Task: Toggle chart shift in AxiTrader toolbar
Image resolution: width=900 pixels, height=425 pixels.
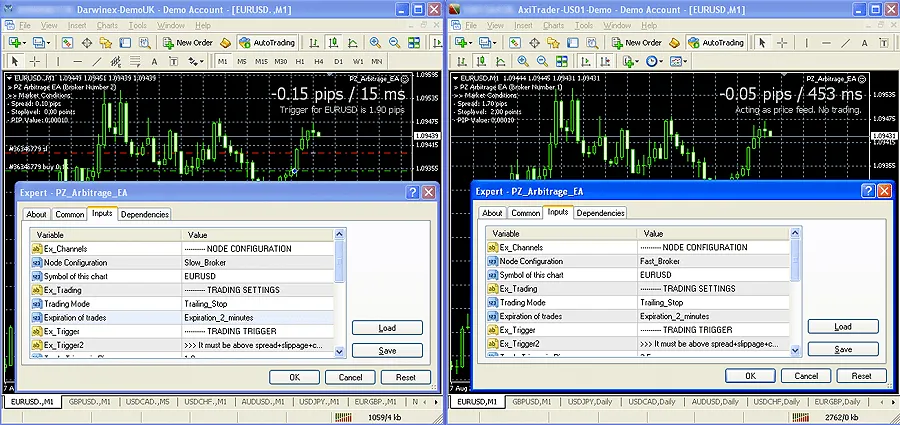Action: (604, 61)
